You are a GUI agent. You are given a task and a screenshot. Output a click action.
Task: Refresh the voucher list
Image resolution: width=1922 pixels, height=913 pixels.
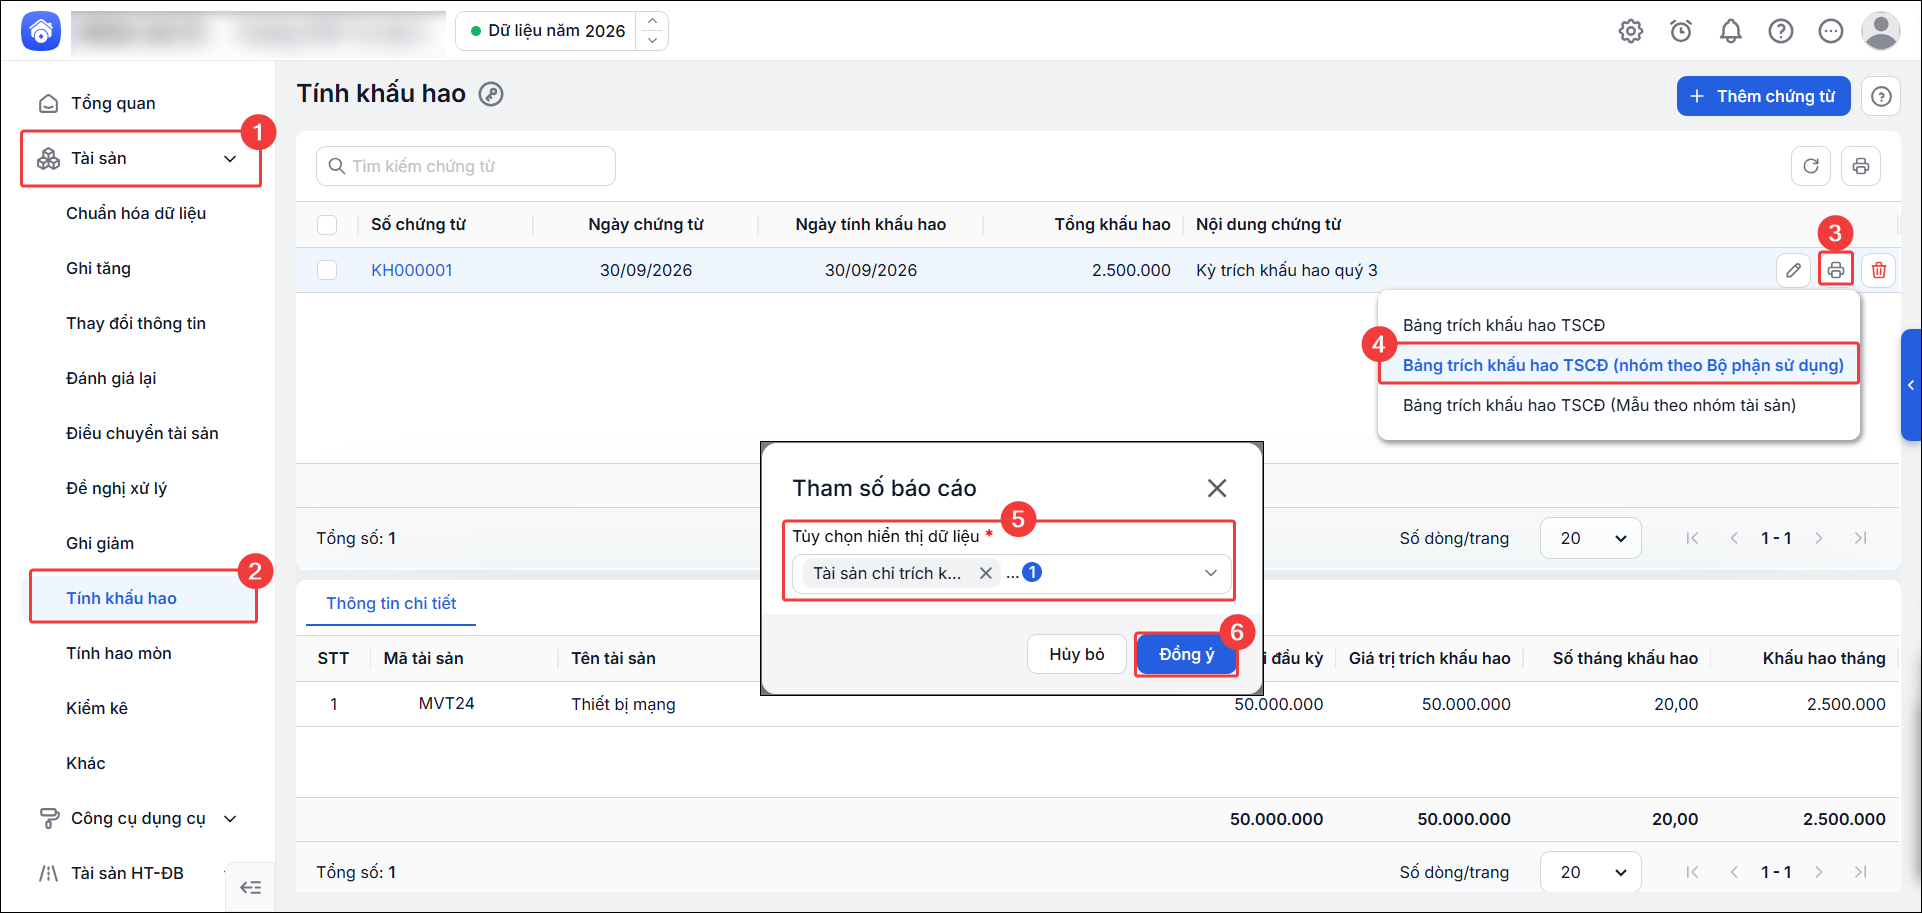pos(1811,166)
